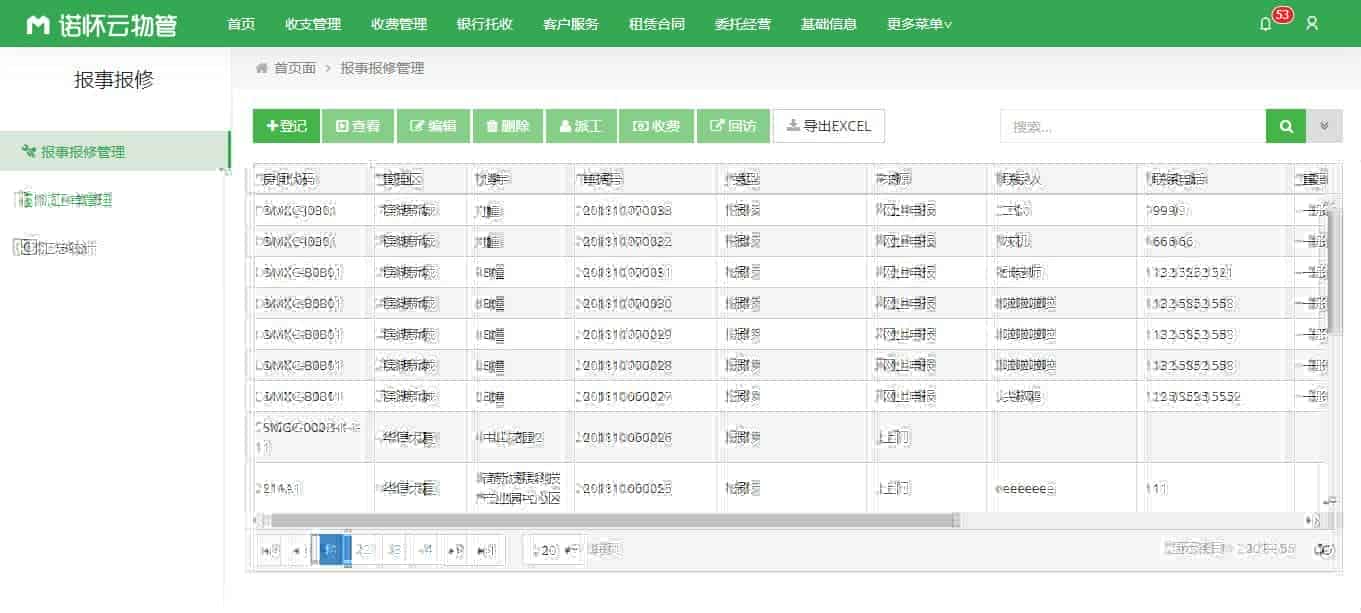Open the 收费管理 menu
This screenshot has height=613, width=1361.
pyautogui.click(x=399, y=24)
